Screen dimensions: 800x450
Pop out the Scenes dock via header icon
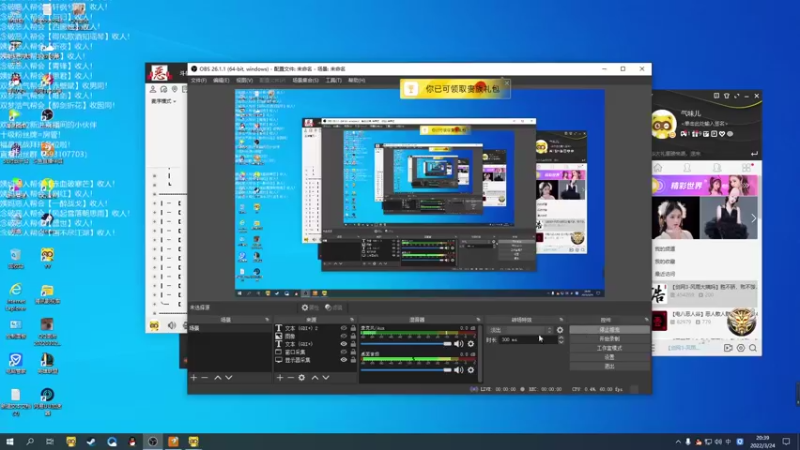(x=267, y=320)
